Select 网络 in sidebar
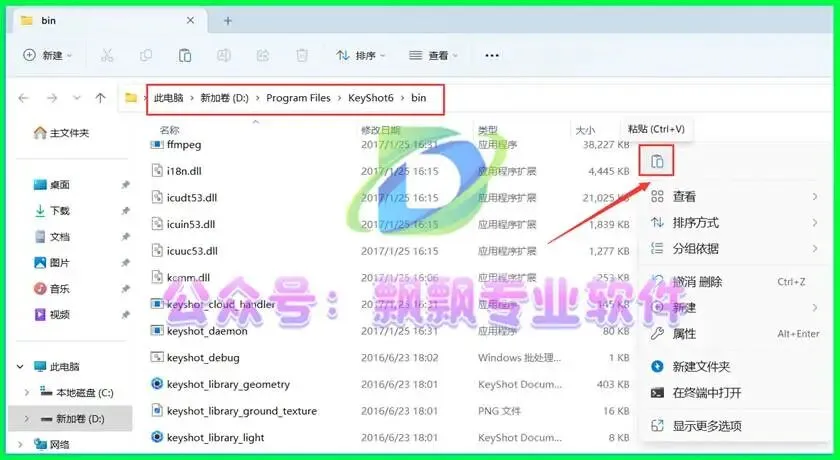Screen dimensions: 840x460 pyautogui.click(x=52, y=444)
